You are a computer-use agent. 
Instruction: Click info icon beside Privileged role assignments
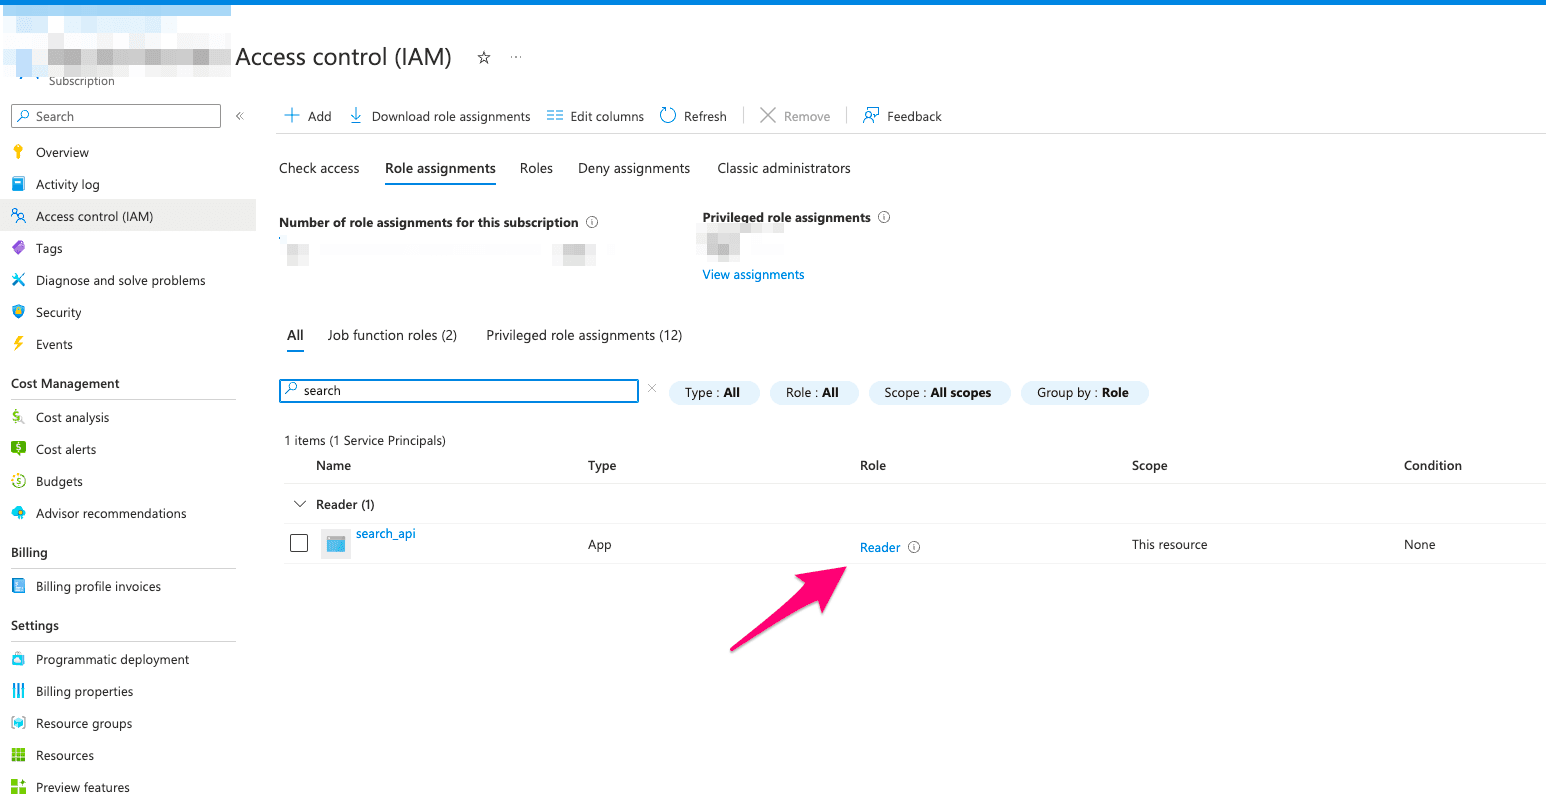884,217
